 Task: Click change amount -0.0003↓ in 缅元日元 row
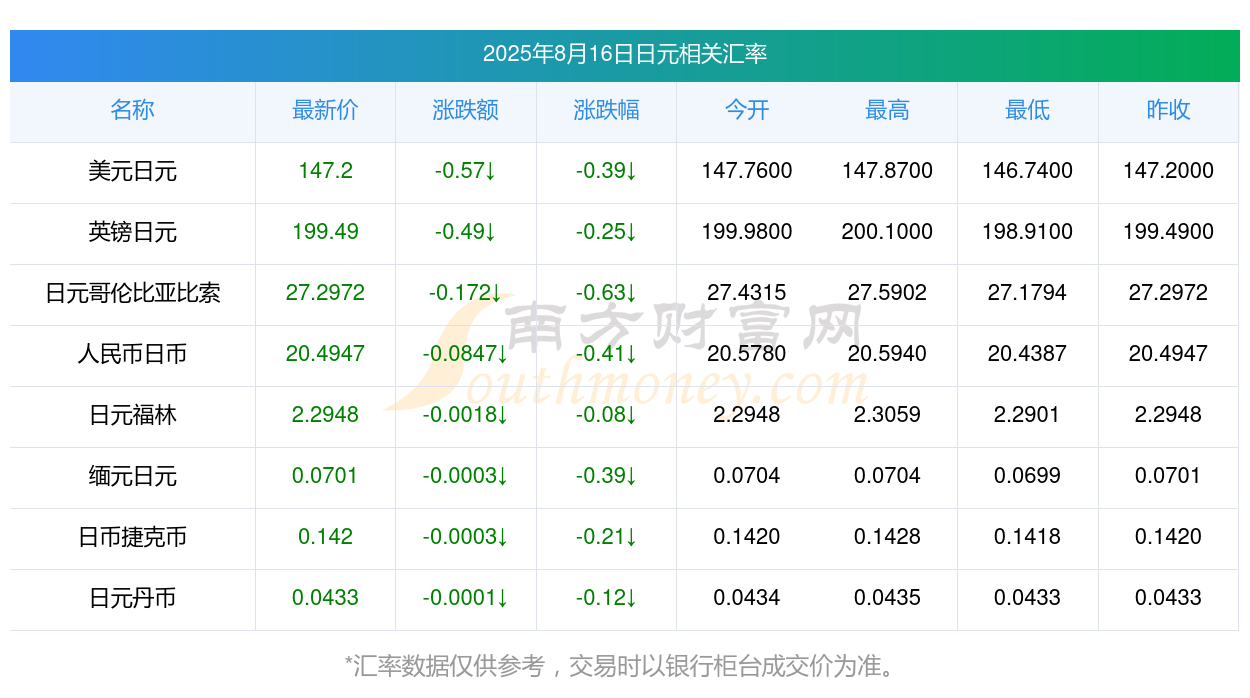(x=466, y=476)
